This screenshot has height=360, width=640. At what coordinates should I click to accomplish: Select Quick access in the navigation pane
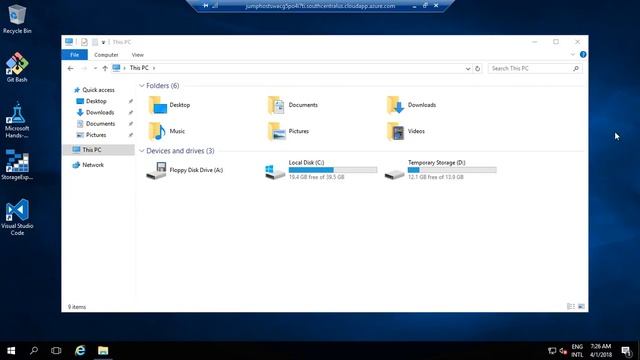(x=94, y=90)
